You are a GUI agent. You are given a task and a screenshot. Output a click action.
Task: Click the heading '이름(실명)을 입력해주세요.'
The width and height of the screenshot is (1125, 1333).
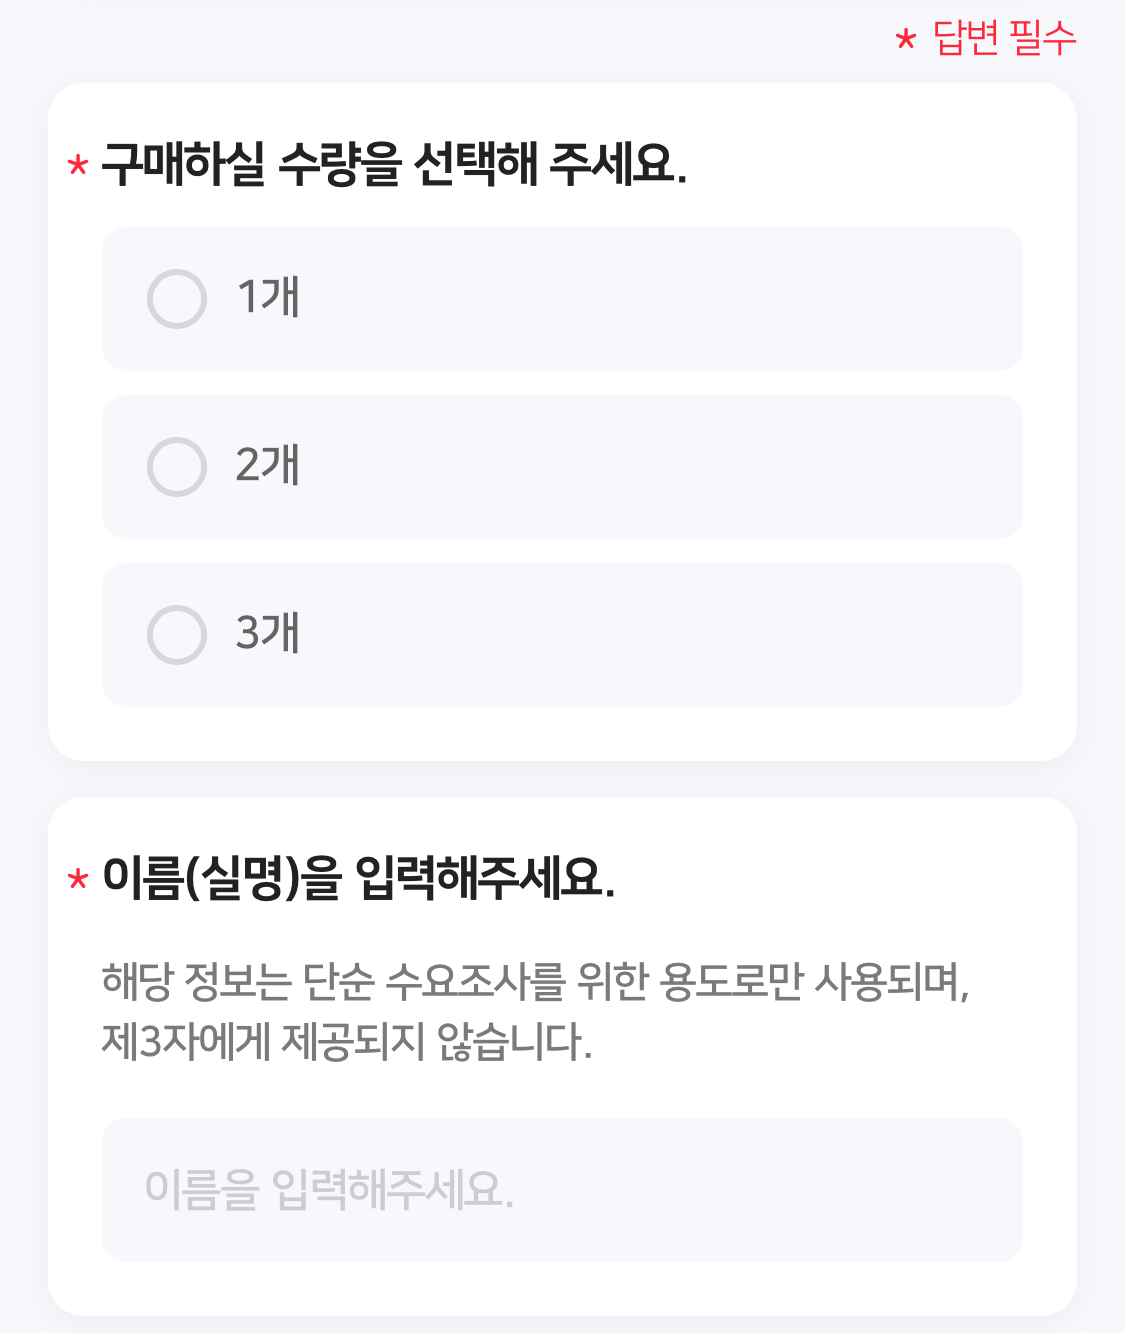[358, 879]
